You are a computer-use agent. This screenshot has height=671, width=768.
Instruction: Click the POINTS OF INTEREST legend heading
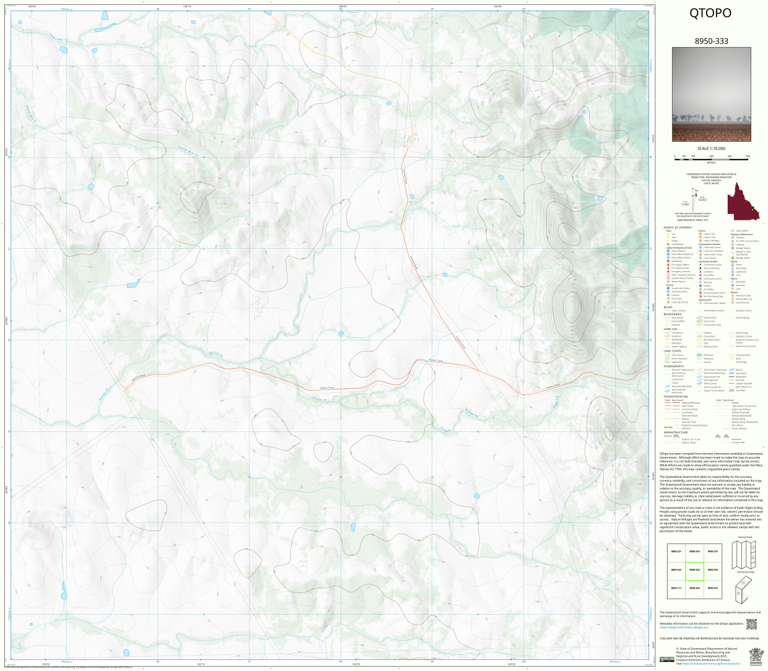[x=678, y=228]
